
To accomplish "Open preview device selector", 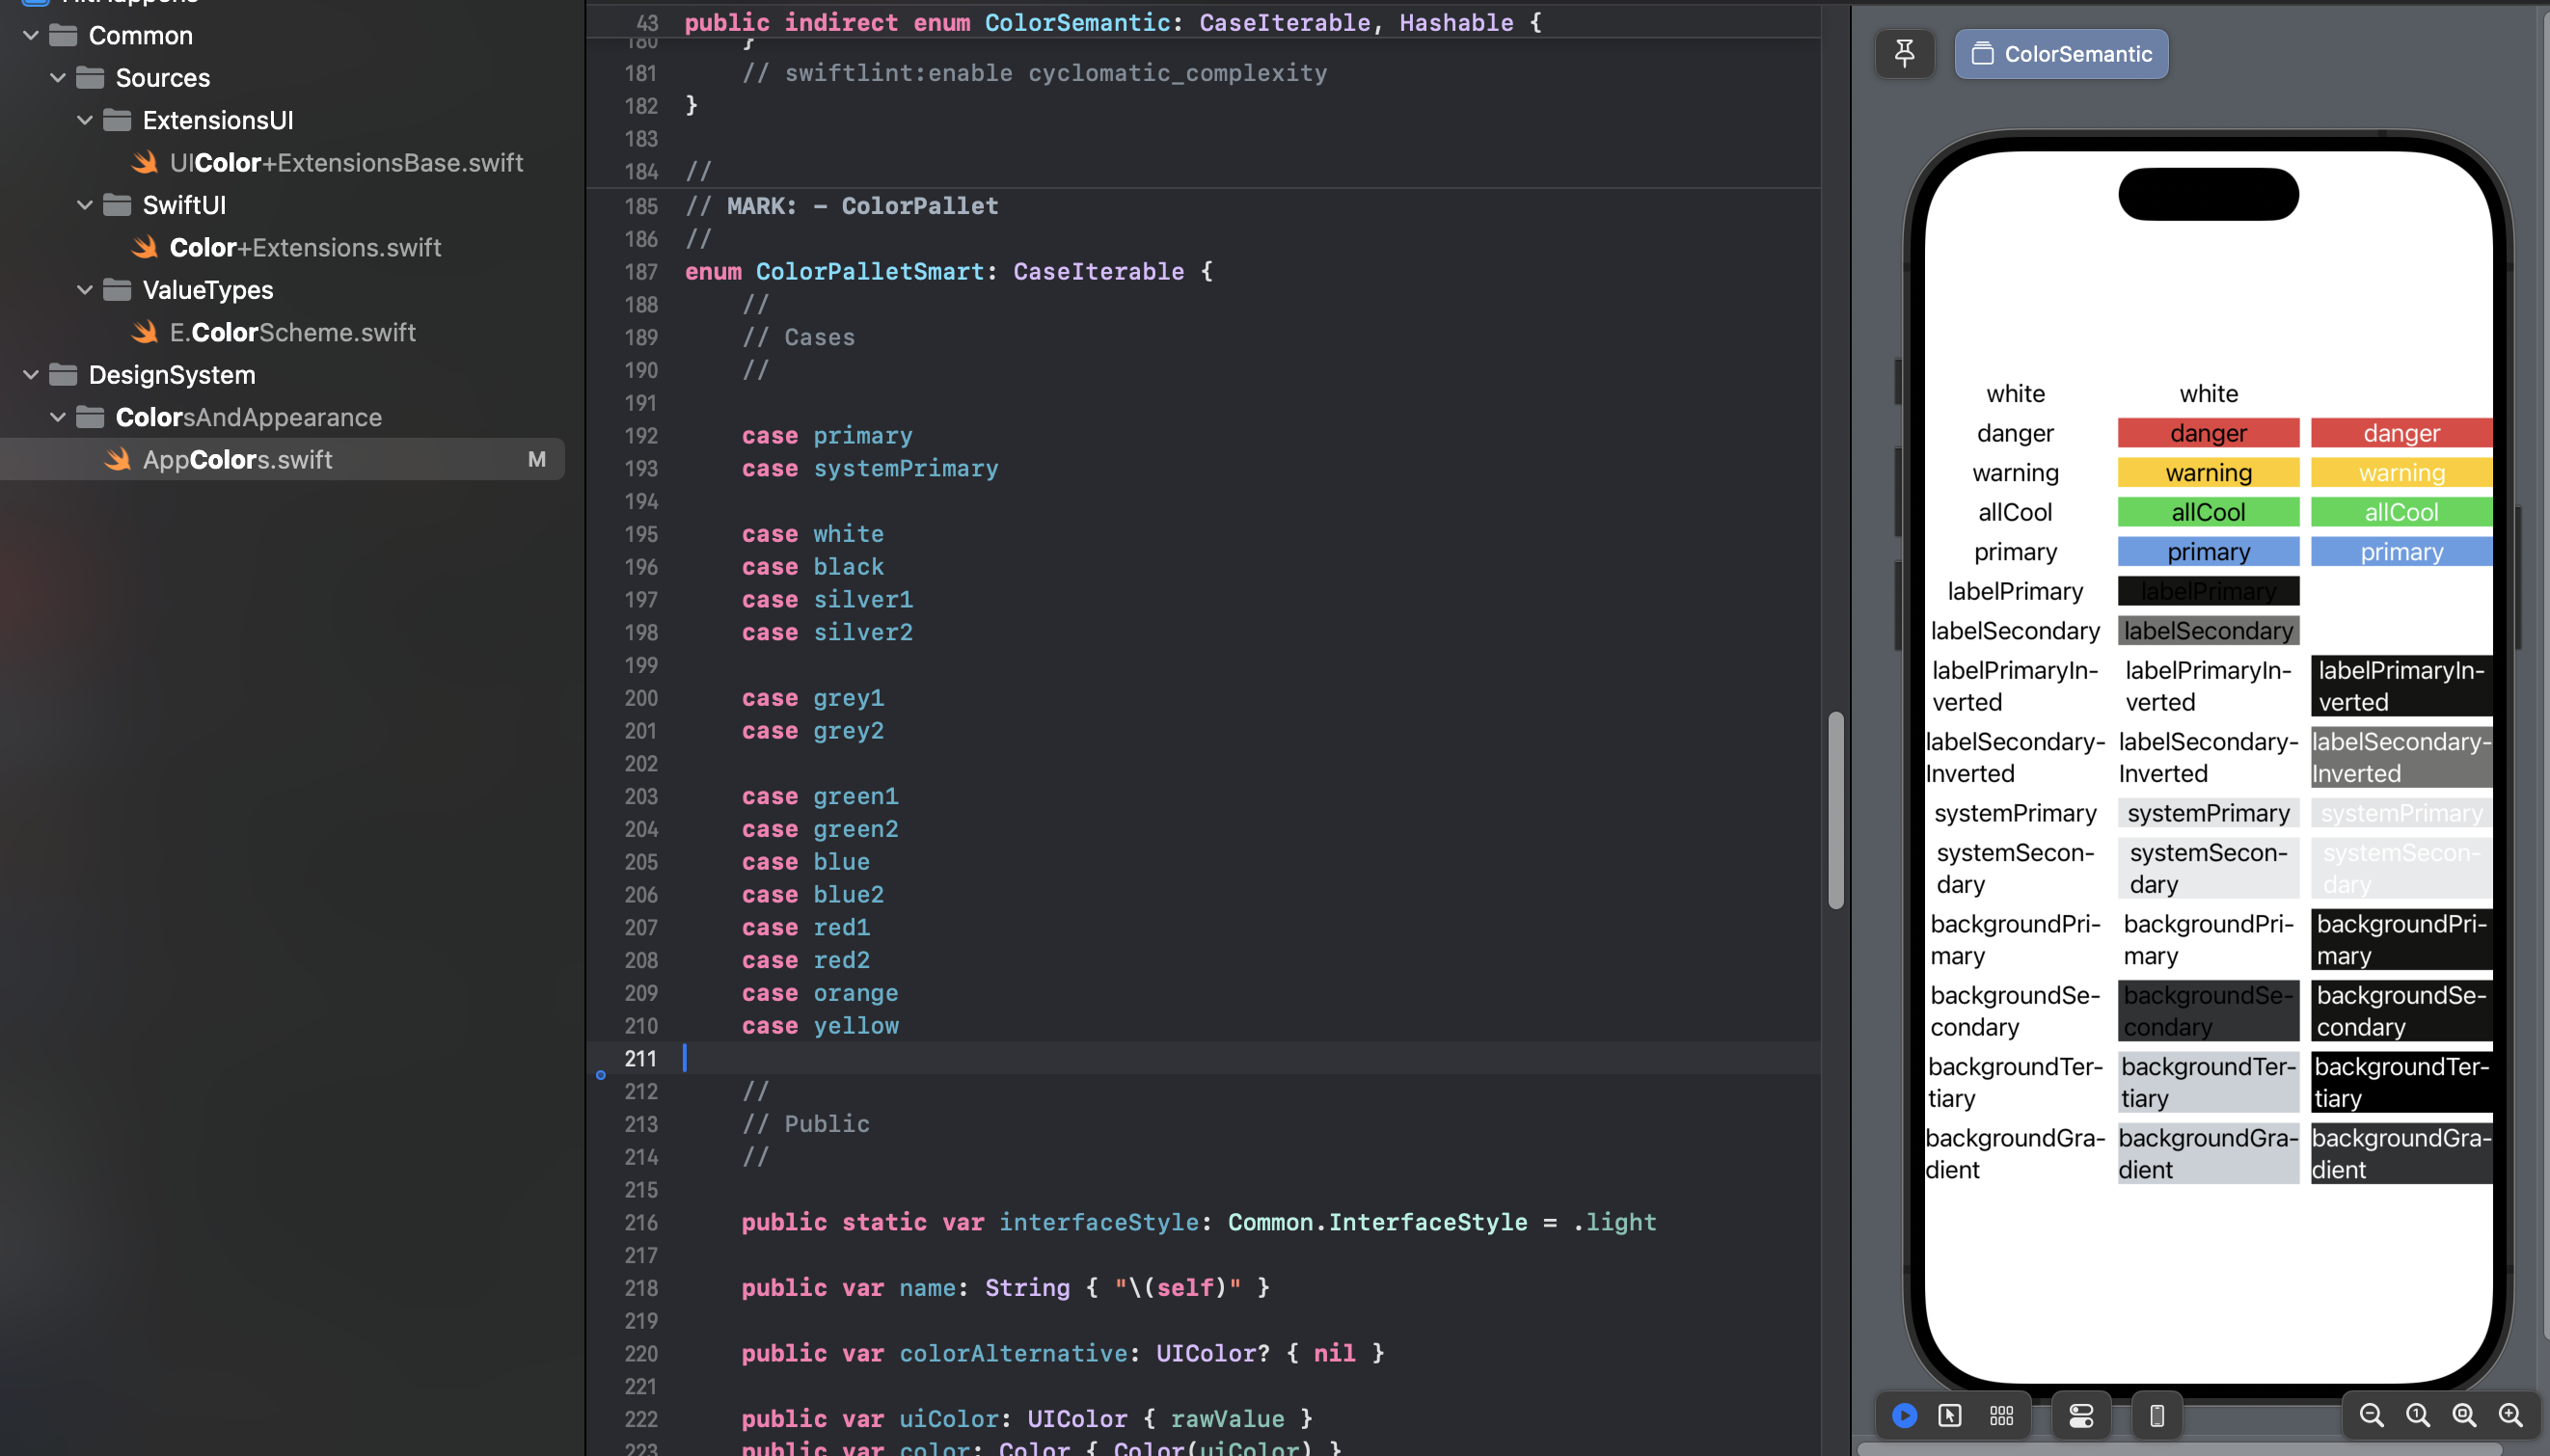I will point(2157,1415).
